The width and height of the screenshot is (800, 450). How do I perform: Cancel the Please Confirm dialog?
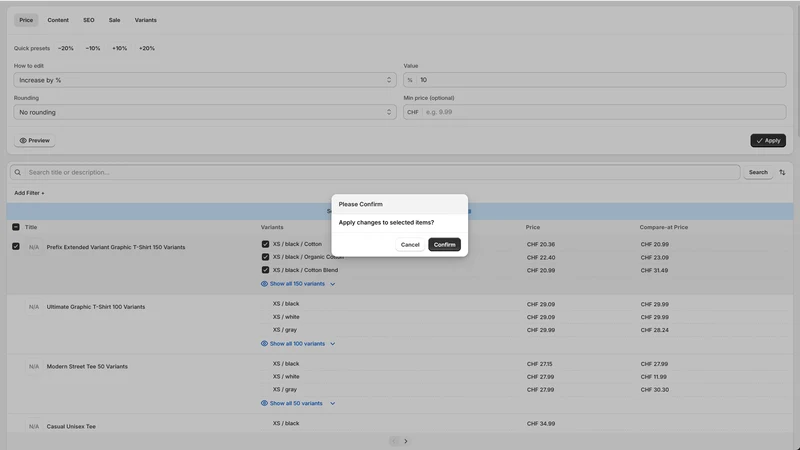tap(410, 244)
